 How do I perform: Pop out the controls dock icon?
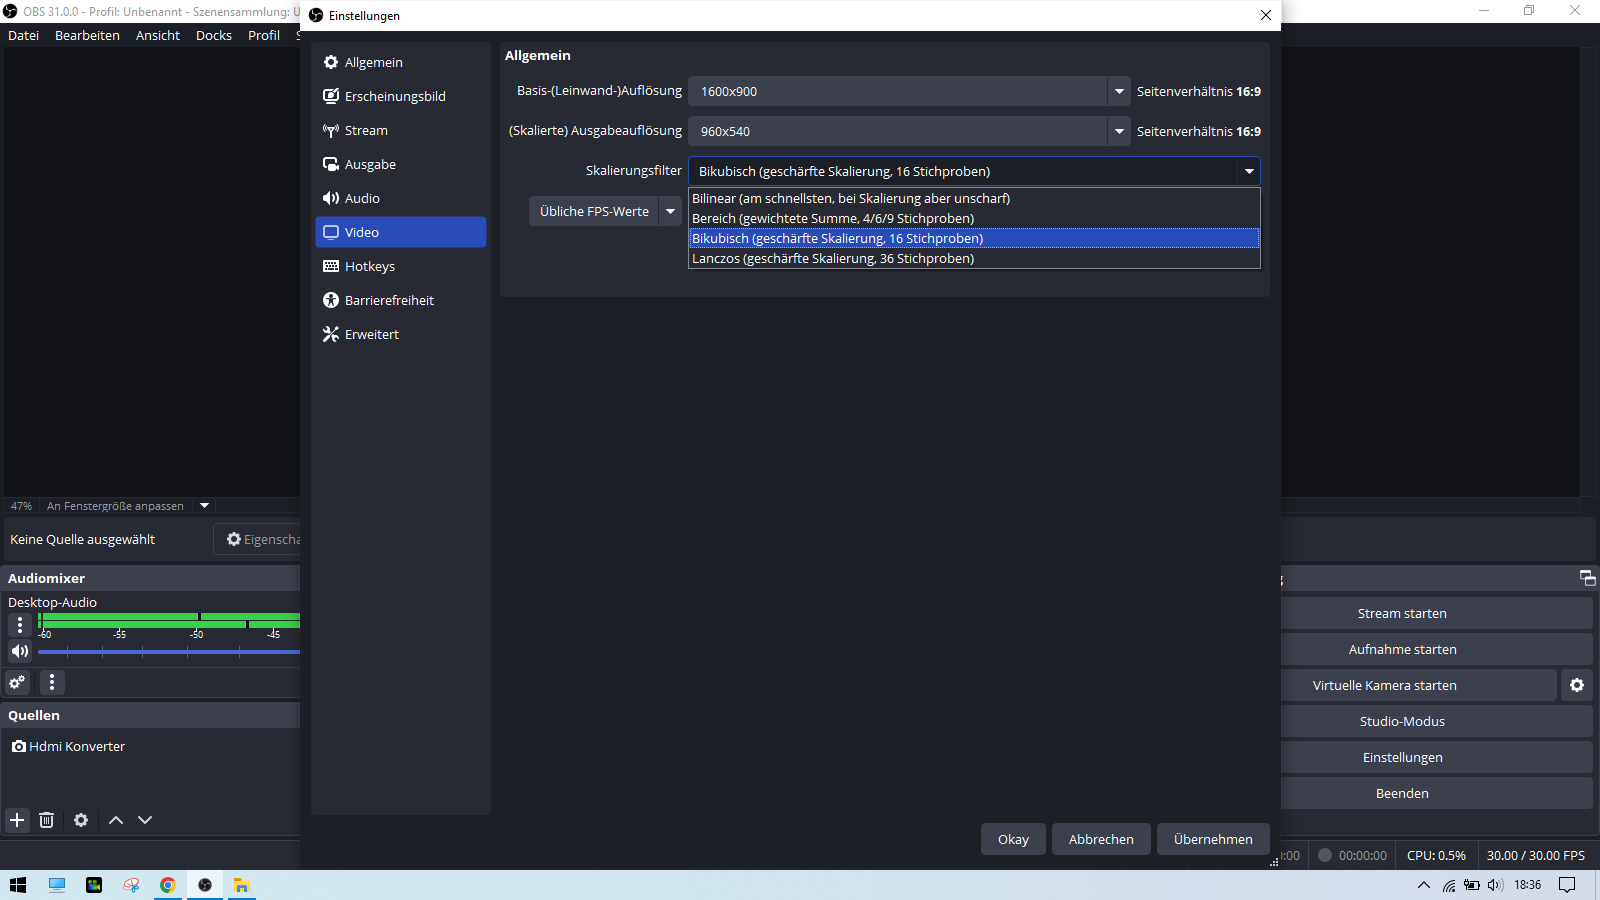1587,578
